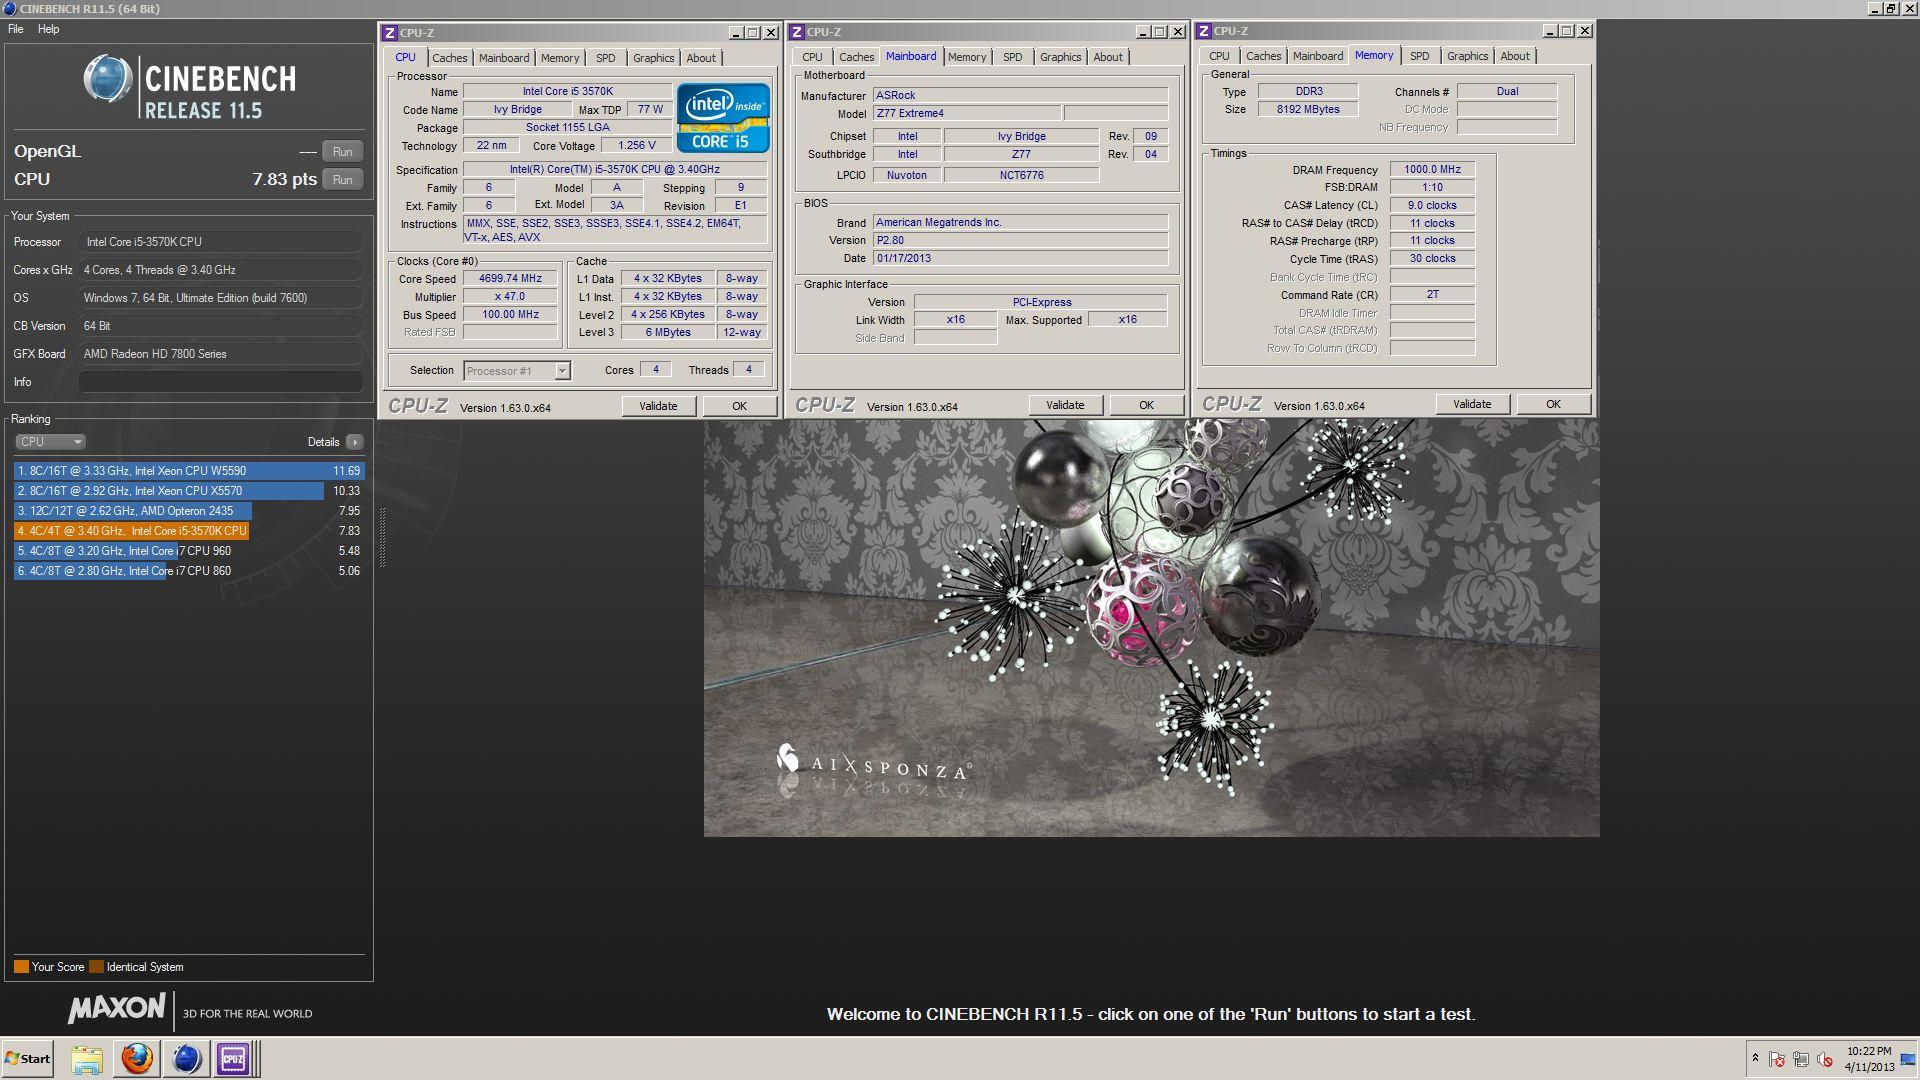Expand ranking Details arrow button
Screen dimensions: 1920x1080
pyautogui.click(x=355, y=442)
